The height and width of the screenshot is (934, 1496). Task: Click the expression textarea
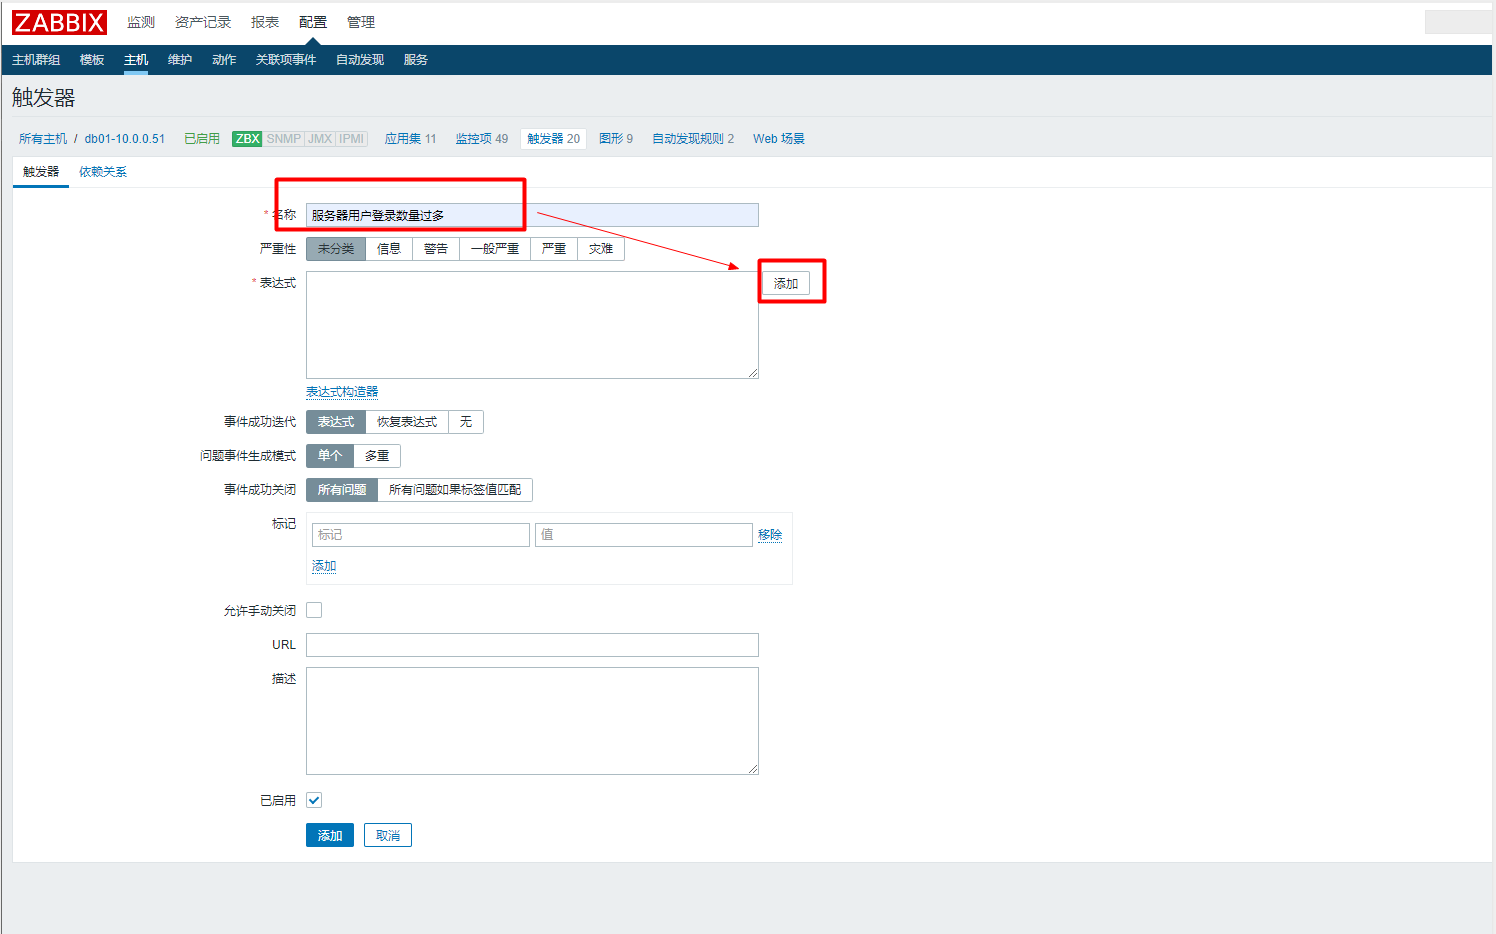click(532, 325)
